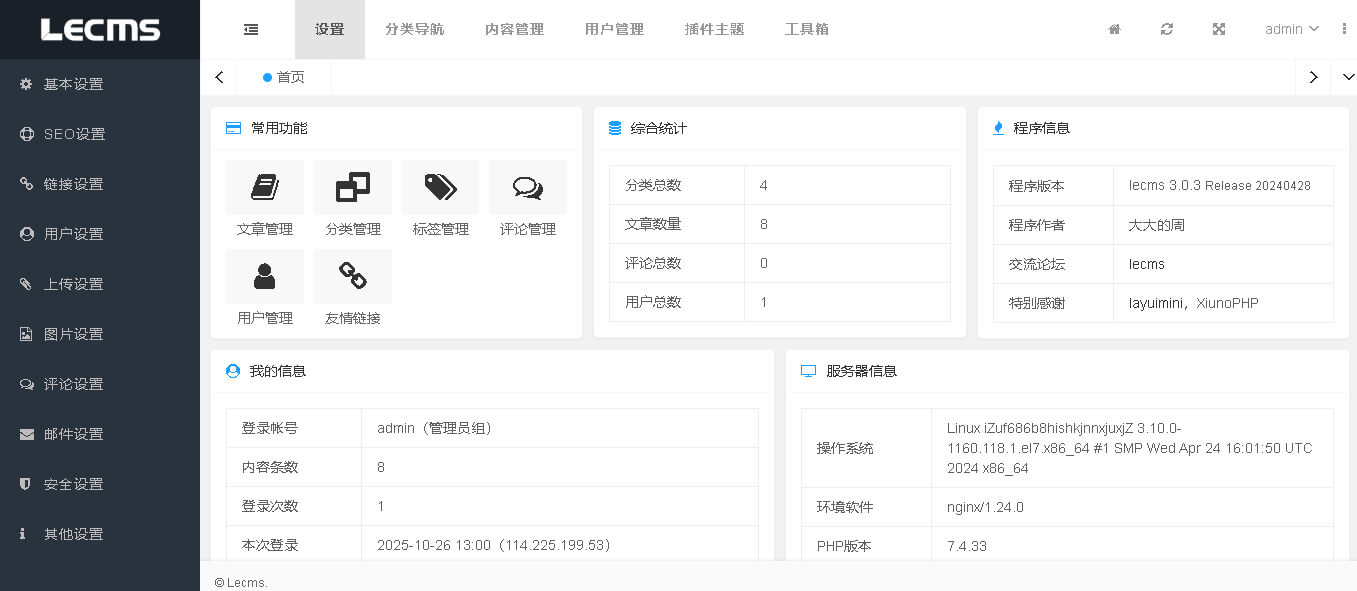Image resolution: width=1357 pixels, height=591 pixels.
Task: Open the tab options down-arrow menu
Action: click(x=1347, y=76)
